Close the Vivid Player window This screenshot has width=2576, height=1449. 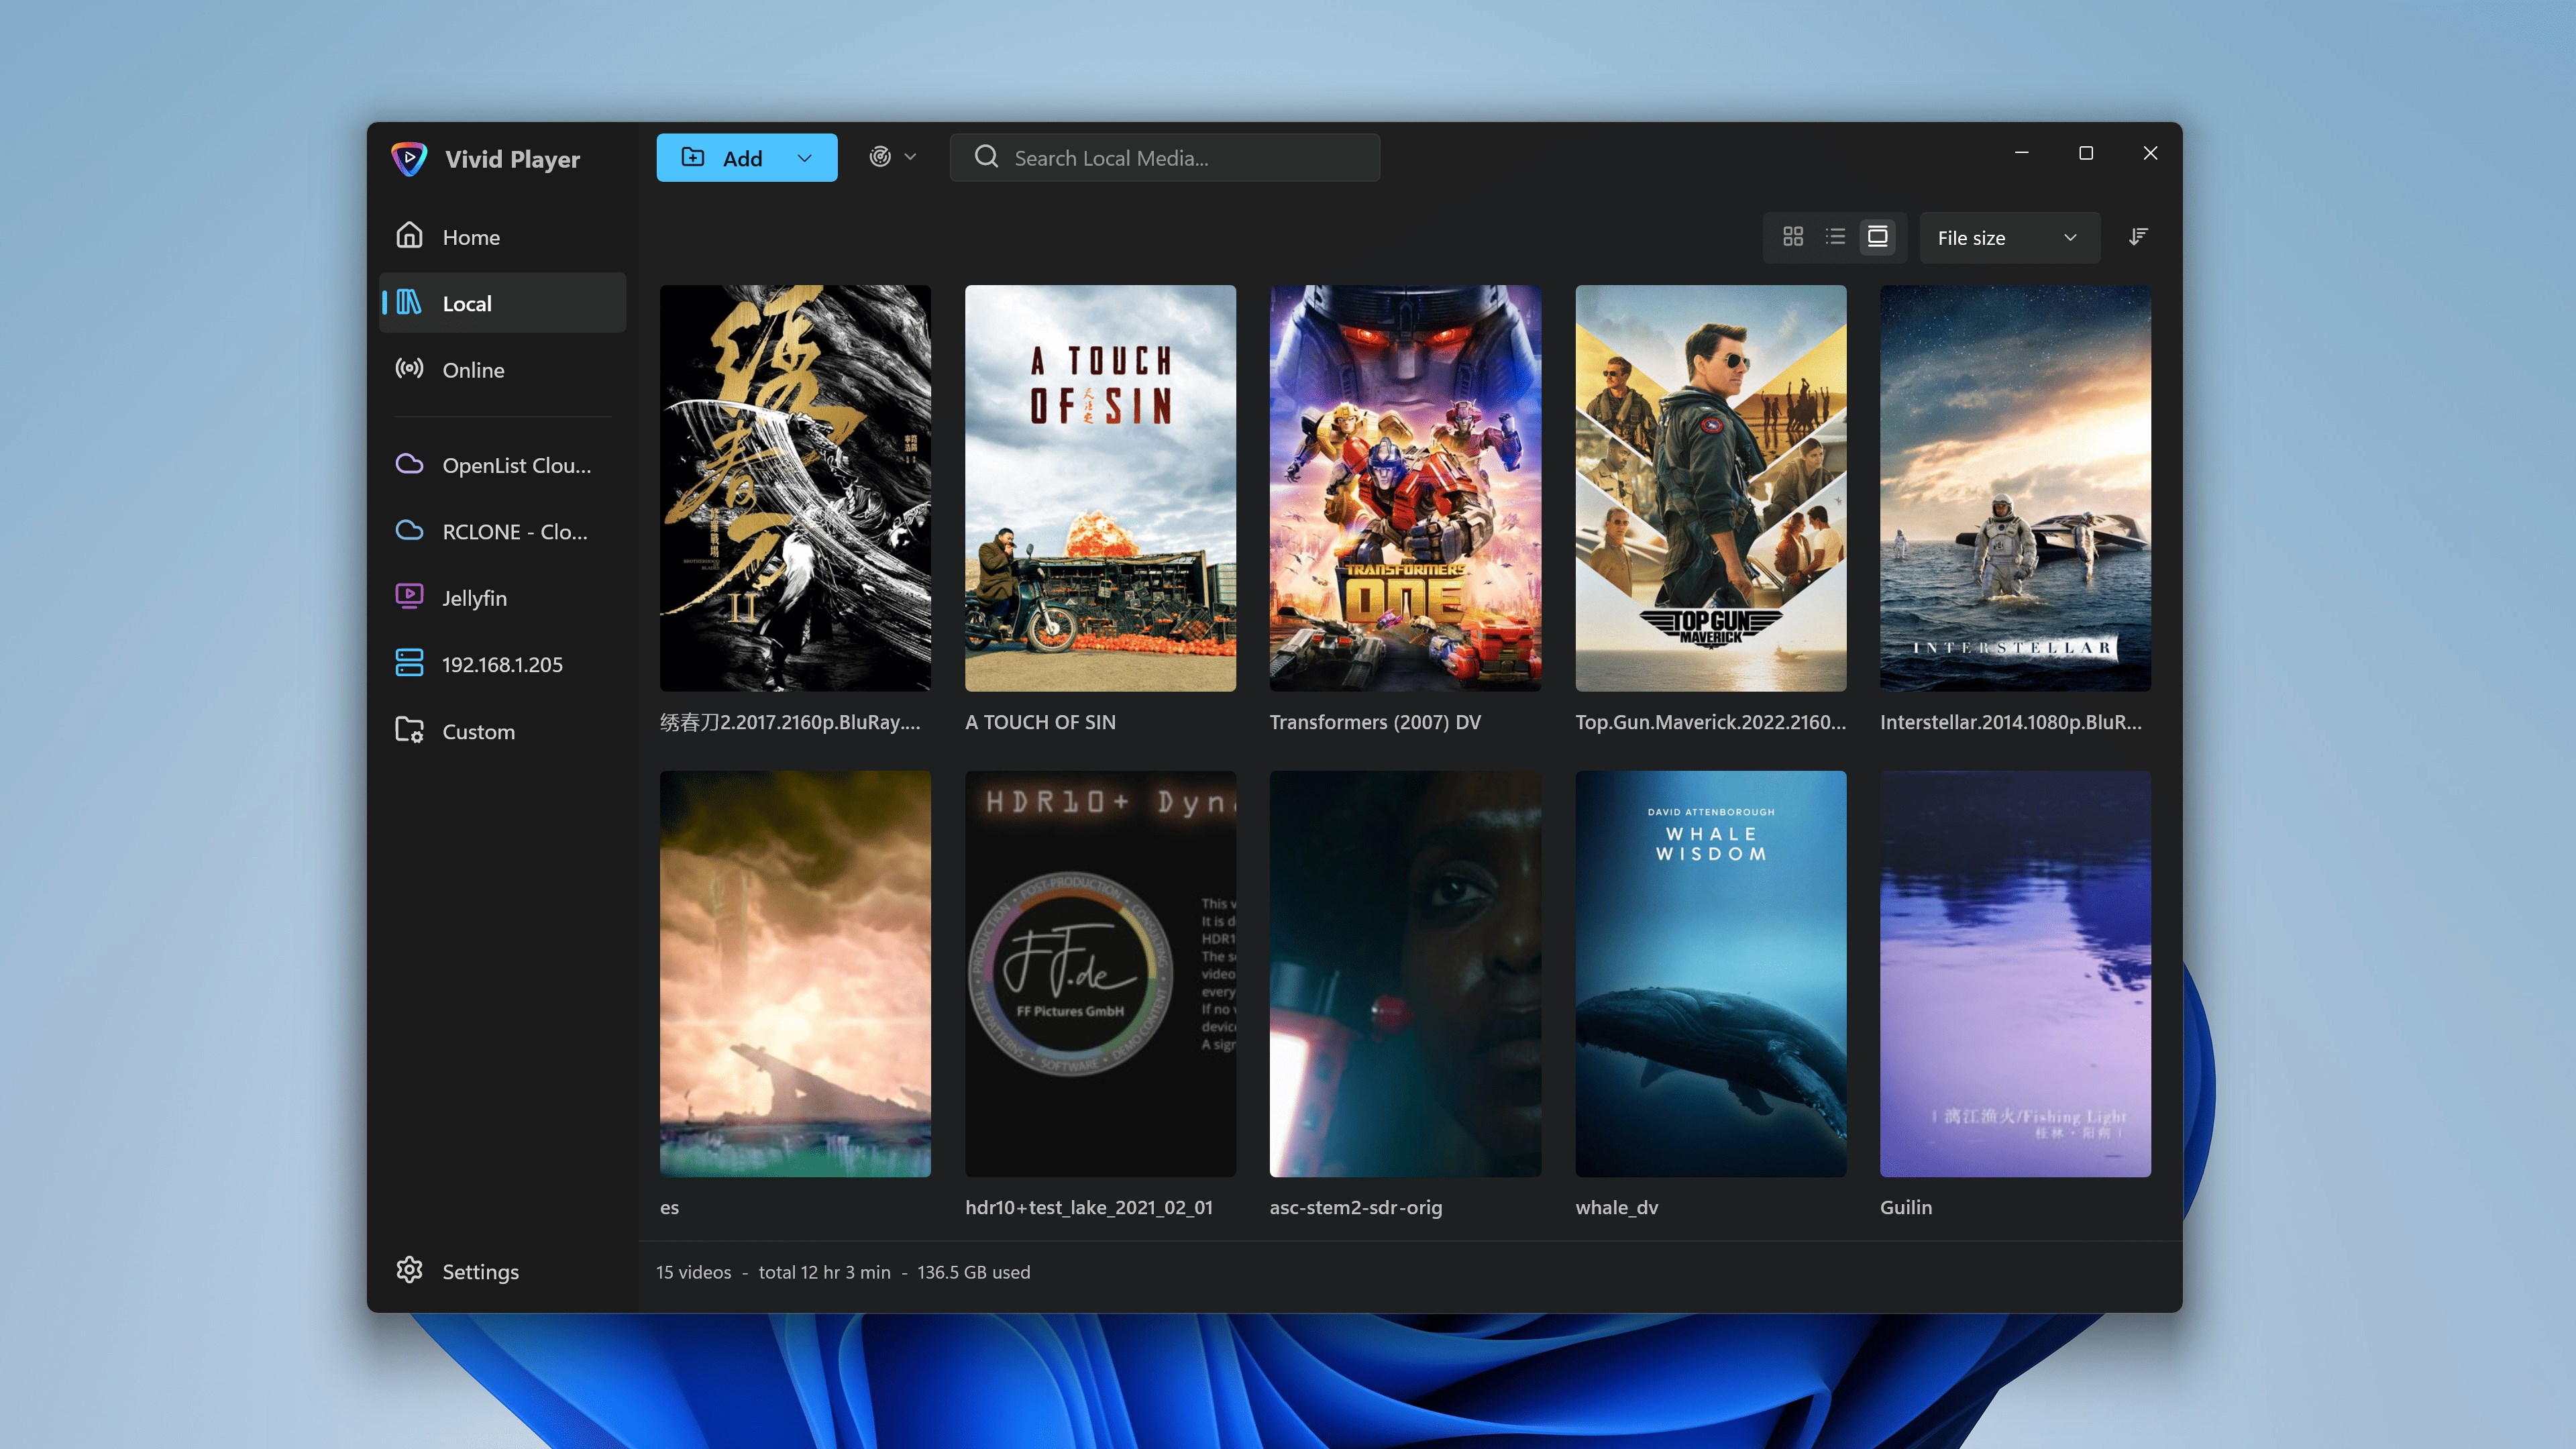pos(2150,153)
